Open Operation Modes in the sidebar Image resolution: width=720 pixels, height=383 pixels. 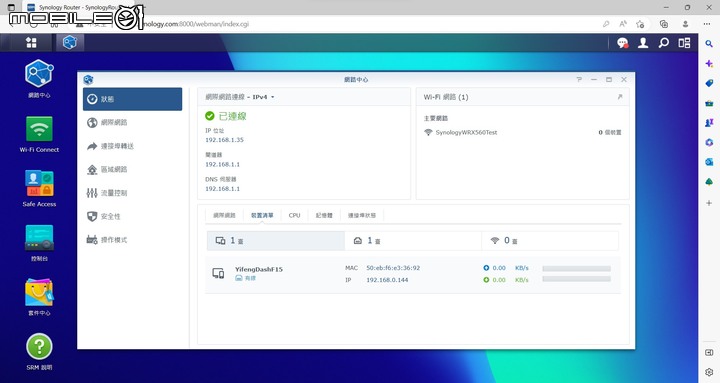pos(132,240)
